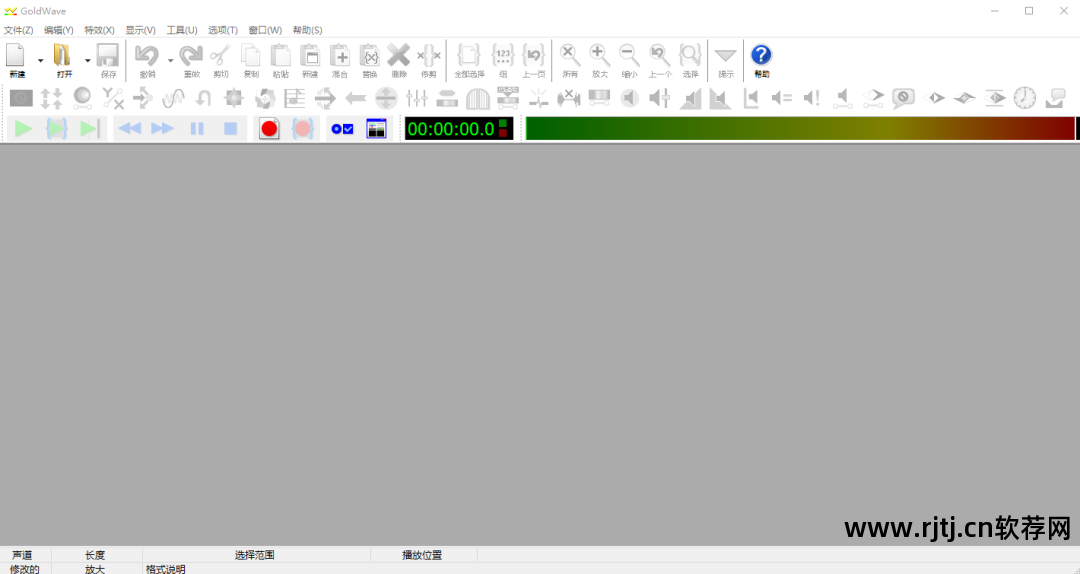Expand the dropdown arrow next to 打开
Screen dimensions: 1080x574
[87, 61]
